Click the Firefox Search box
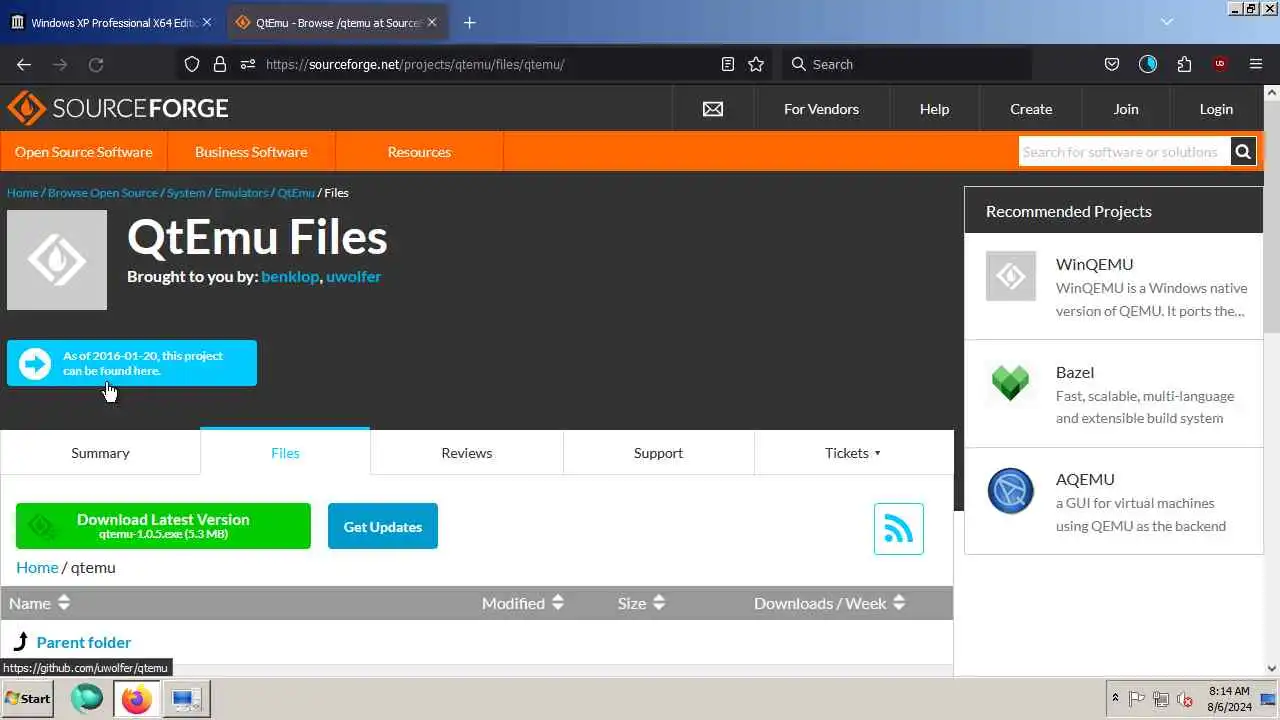1280x720 pixels. tap(907, 64)
